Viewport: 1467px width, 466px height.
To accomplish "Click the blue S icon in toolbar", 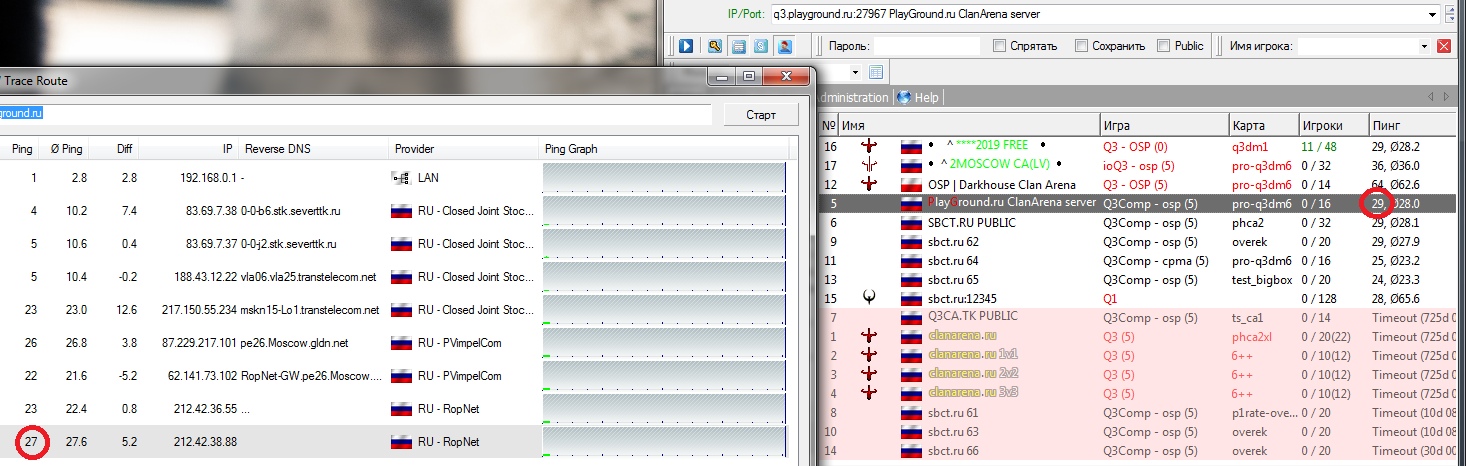I will point(761,46).
